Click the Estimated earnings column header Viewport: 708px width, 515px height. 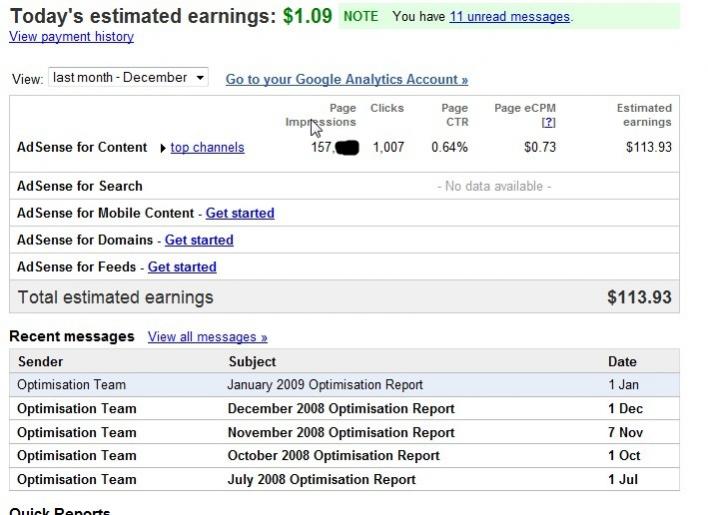(x=644, y=115)
